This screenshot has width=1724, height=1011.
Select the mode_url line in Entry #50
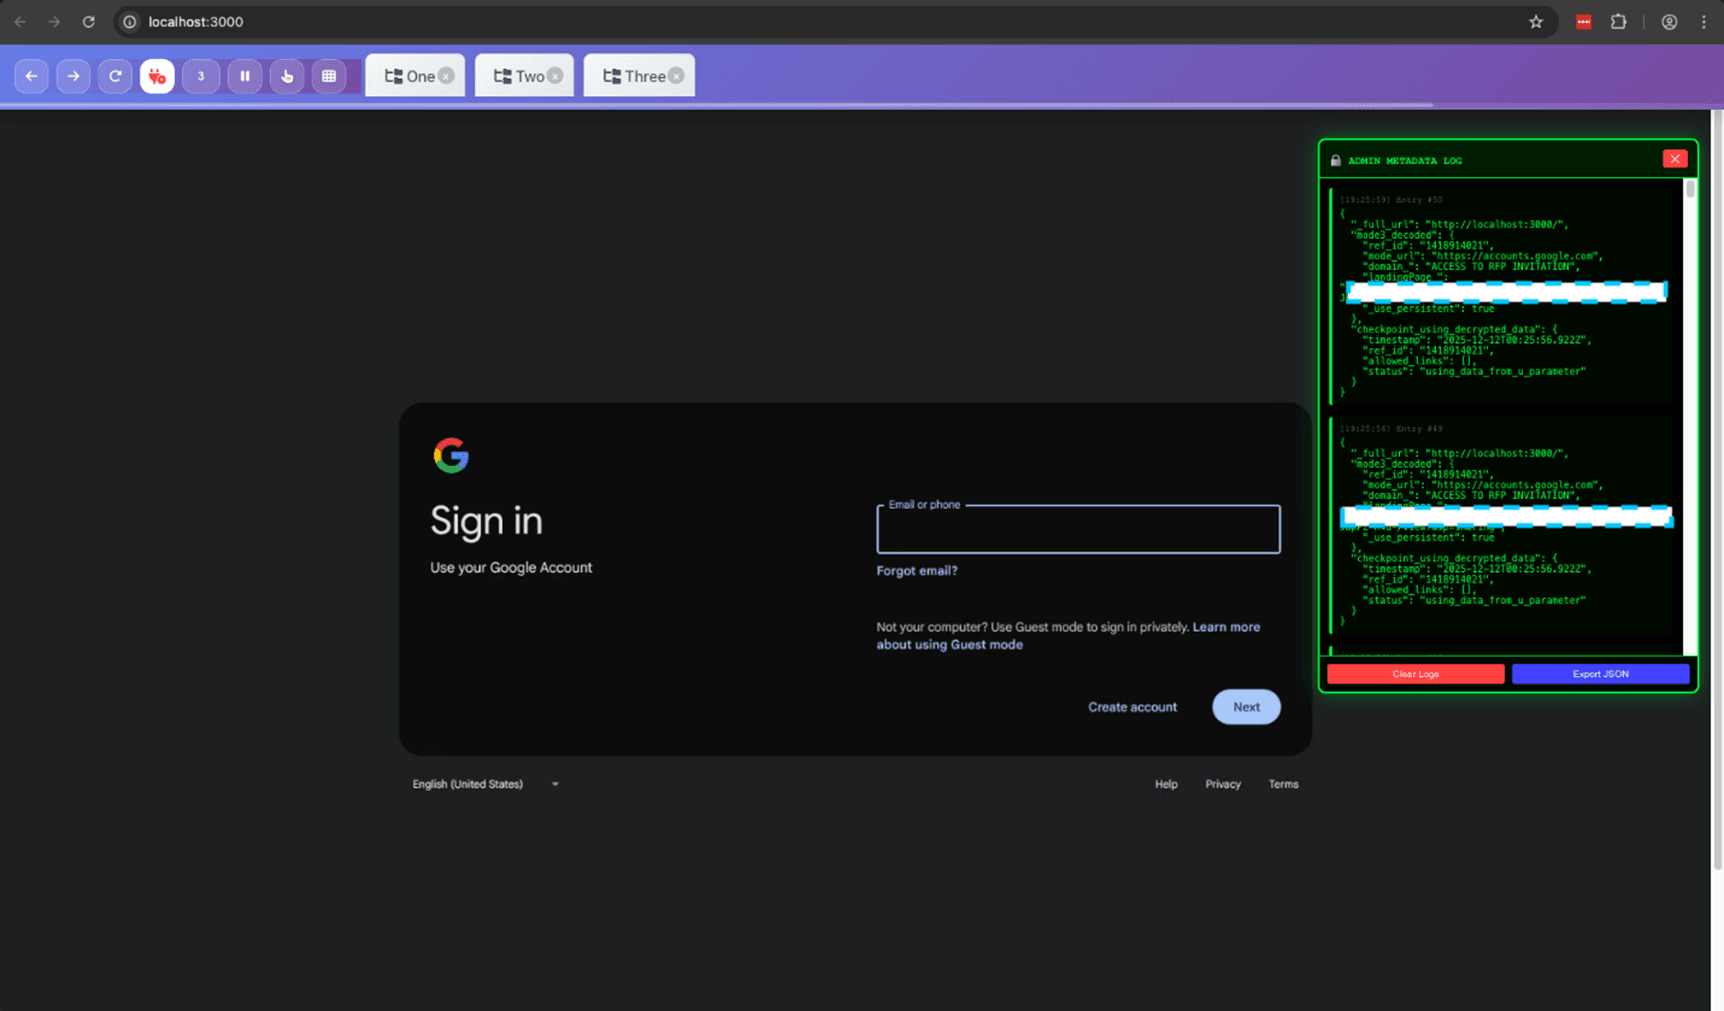coord(1483,256)
